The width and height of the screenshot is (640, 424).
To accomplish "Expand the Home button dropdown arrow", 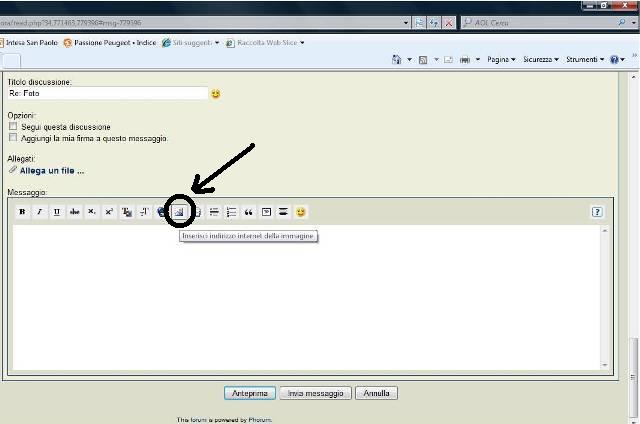I will [409, 60].
